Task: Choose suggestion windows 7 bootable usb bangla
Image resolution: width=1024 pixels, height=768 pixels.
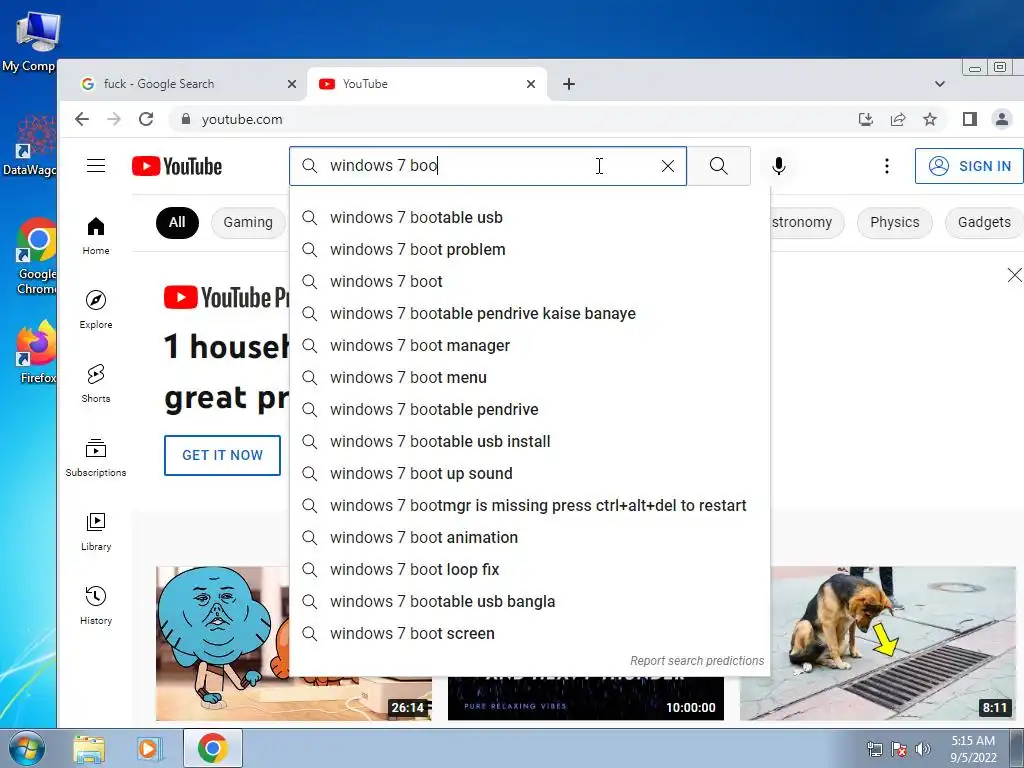Action: pyautogui.click(x=530, y=601)
